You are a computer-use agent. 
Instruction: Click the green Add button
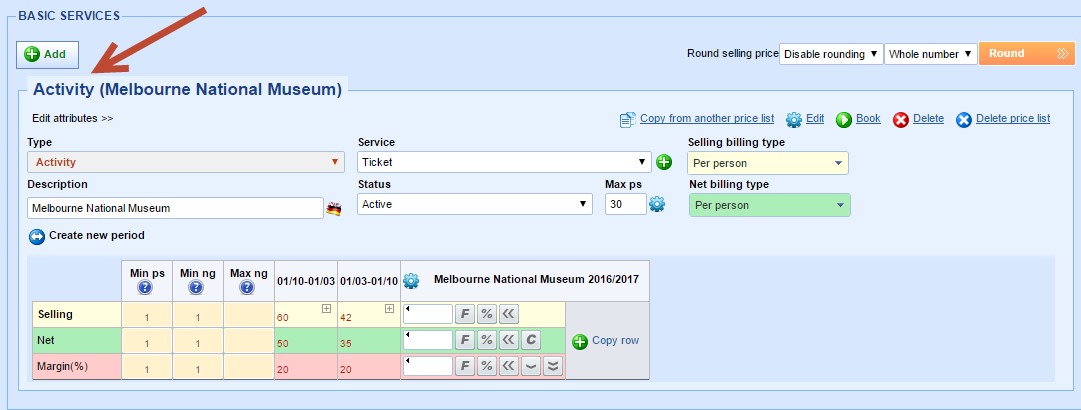(x=48, y=54)
